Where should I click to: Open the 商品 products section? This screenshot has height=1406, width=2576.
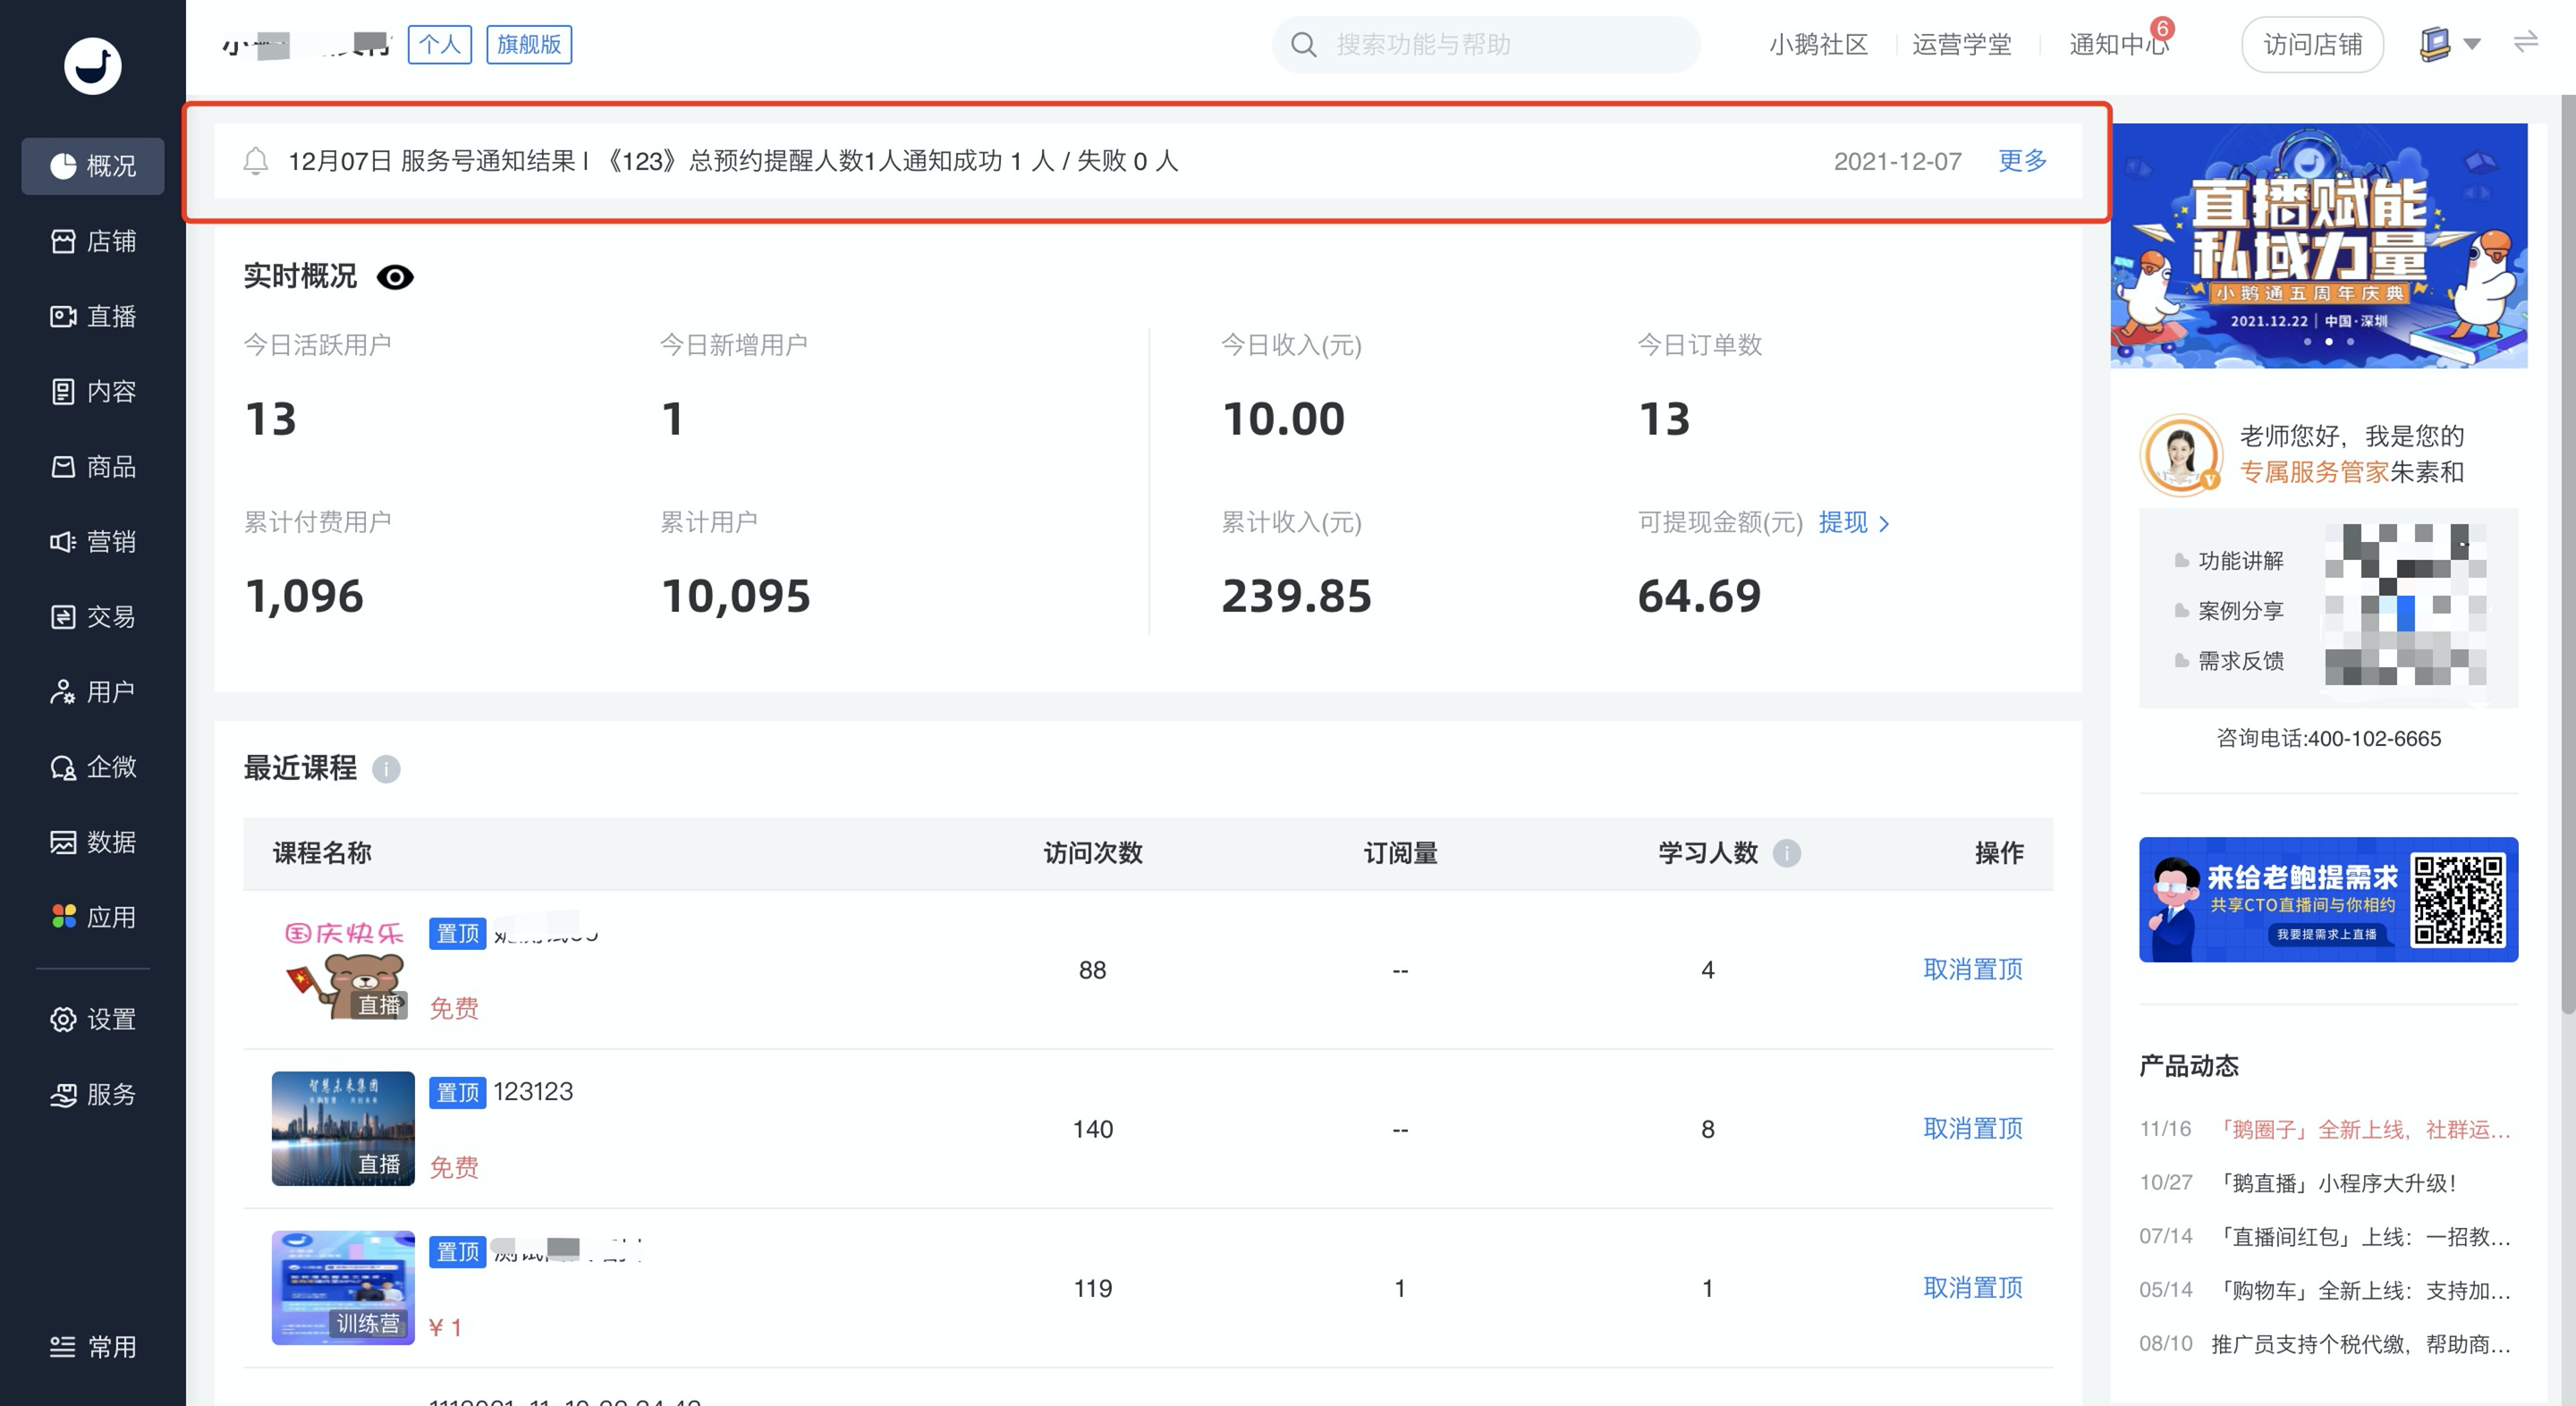(93, 466)
